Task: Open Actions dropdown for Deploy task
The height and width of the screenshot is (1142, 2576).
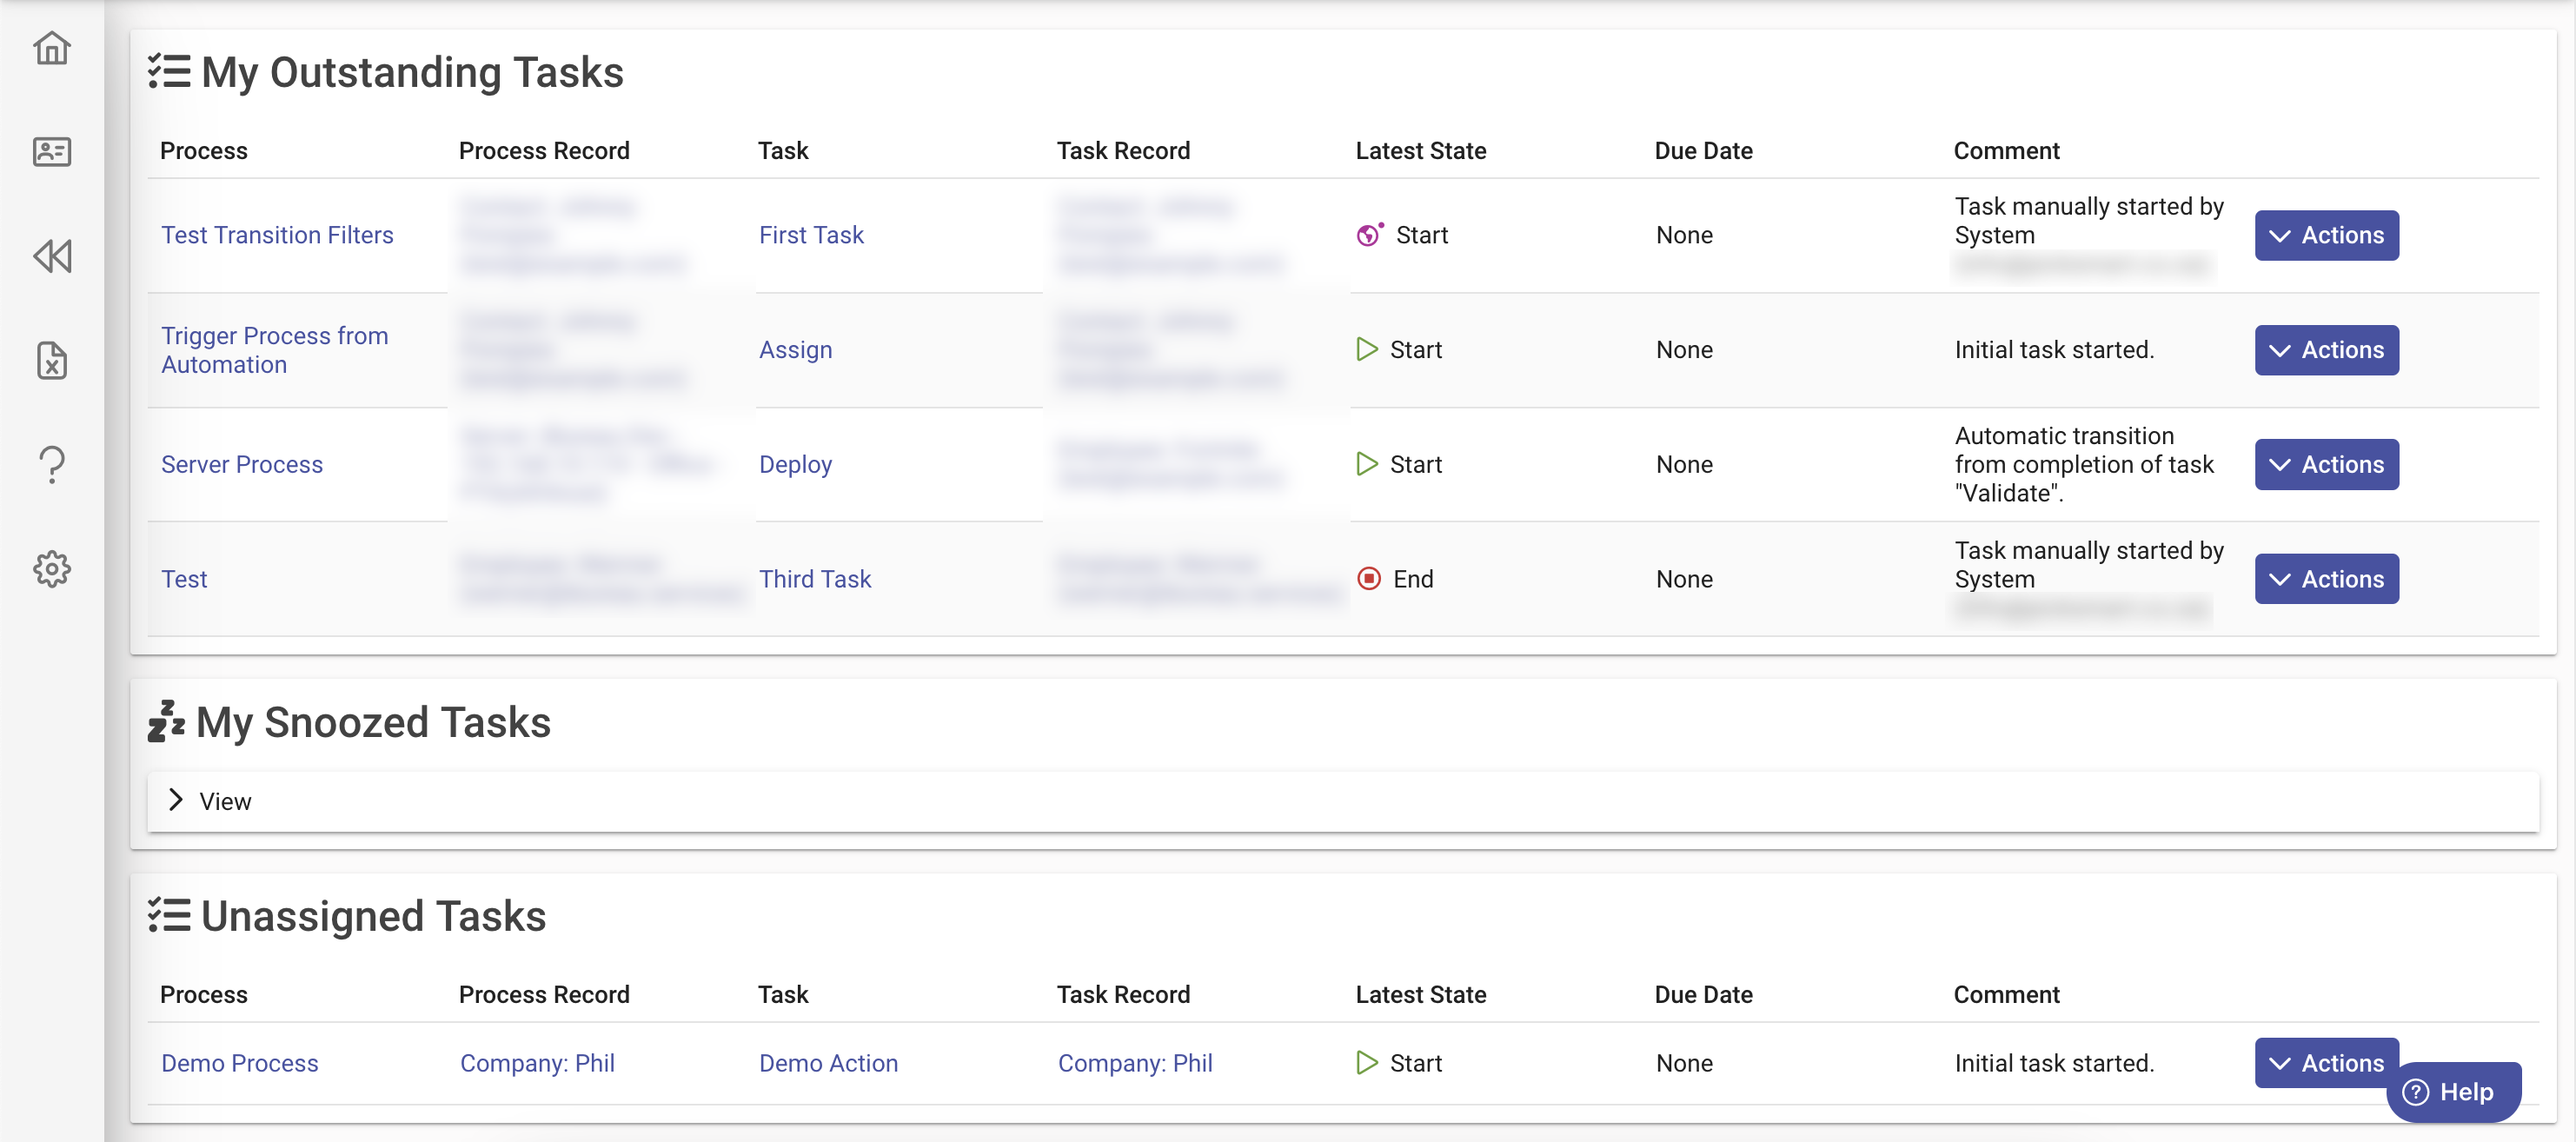Action: [x=2325, y=464]
